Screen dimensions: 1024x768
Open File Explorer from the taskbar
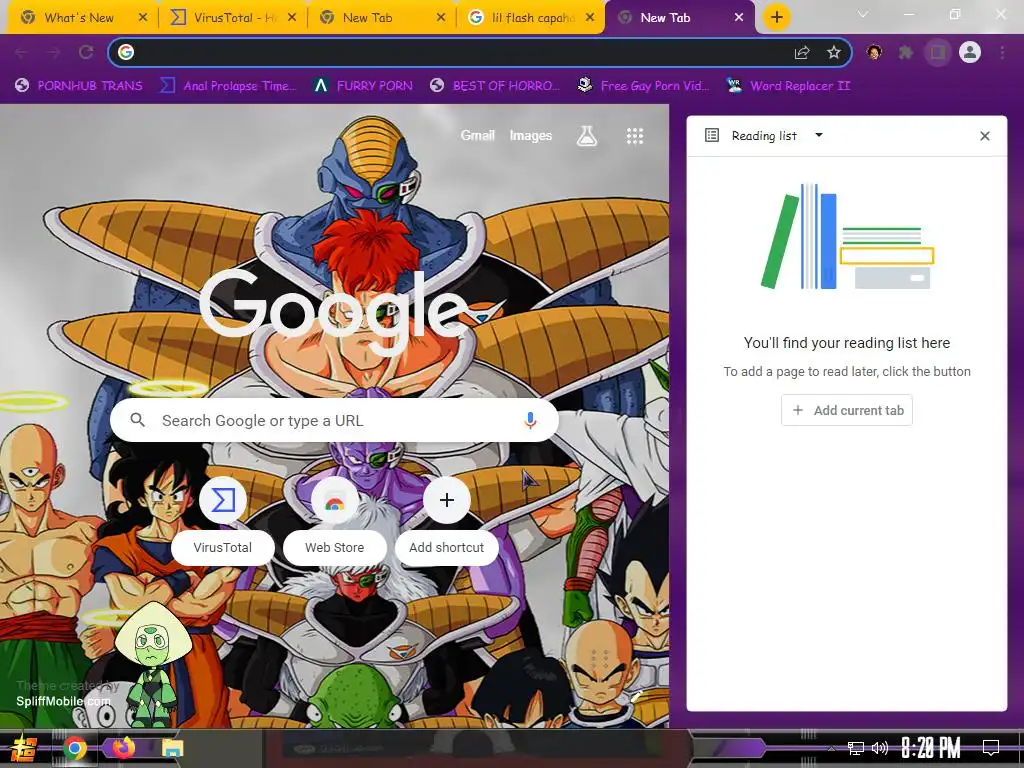[x=173, y=748]
